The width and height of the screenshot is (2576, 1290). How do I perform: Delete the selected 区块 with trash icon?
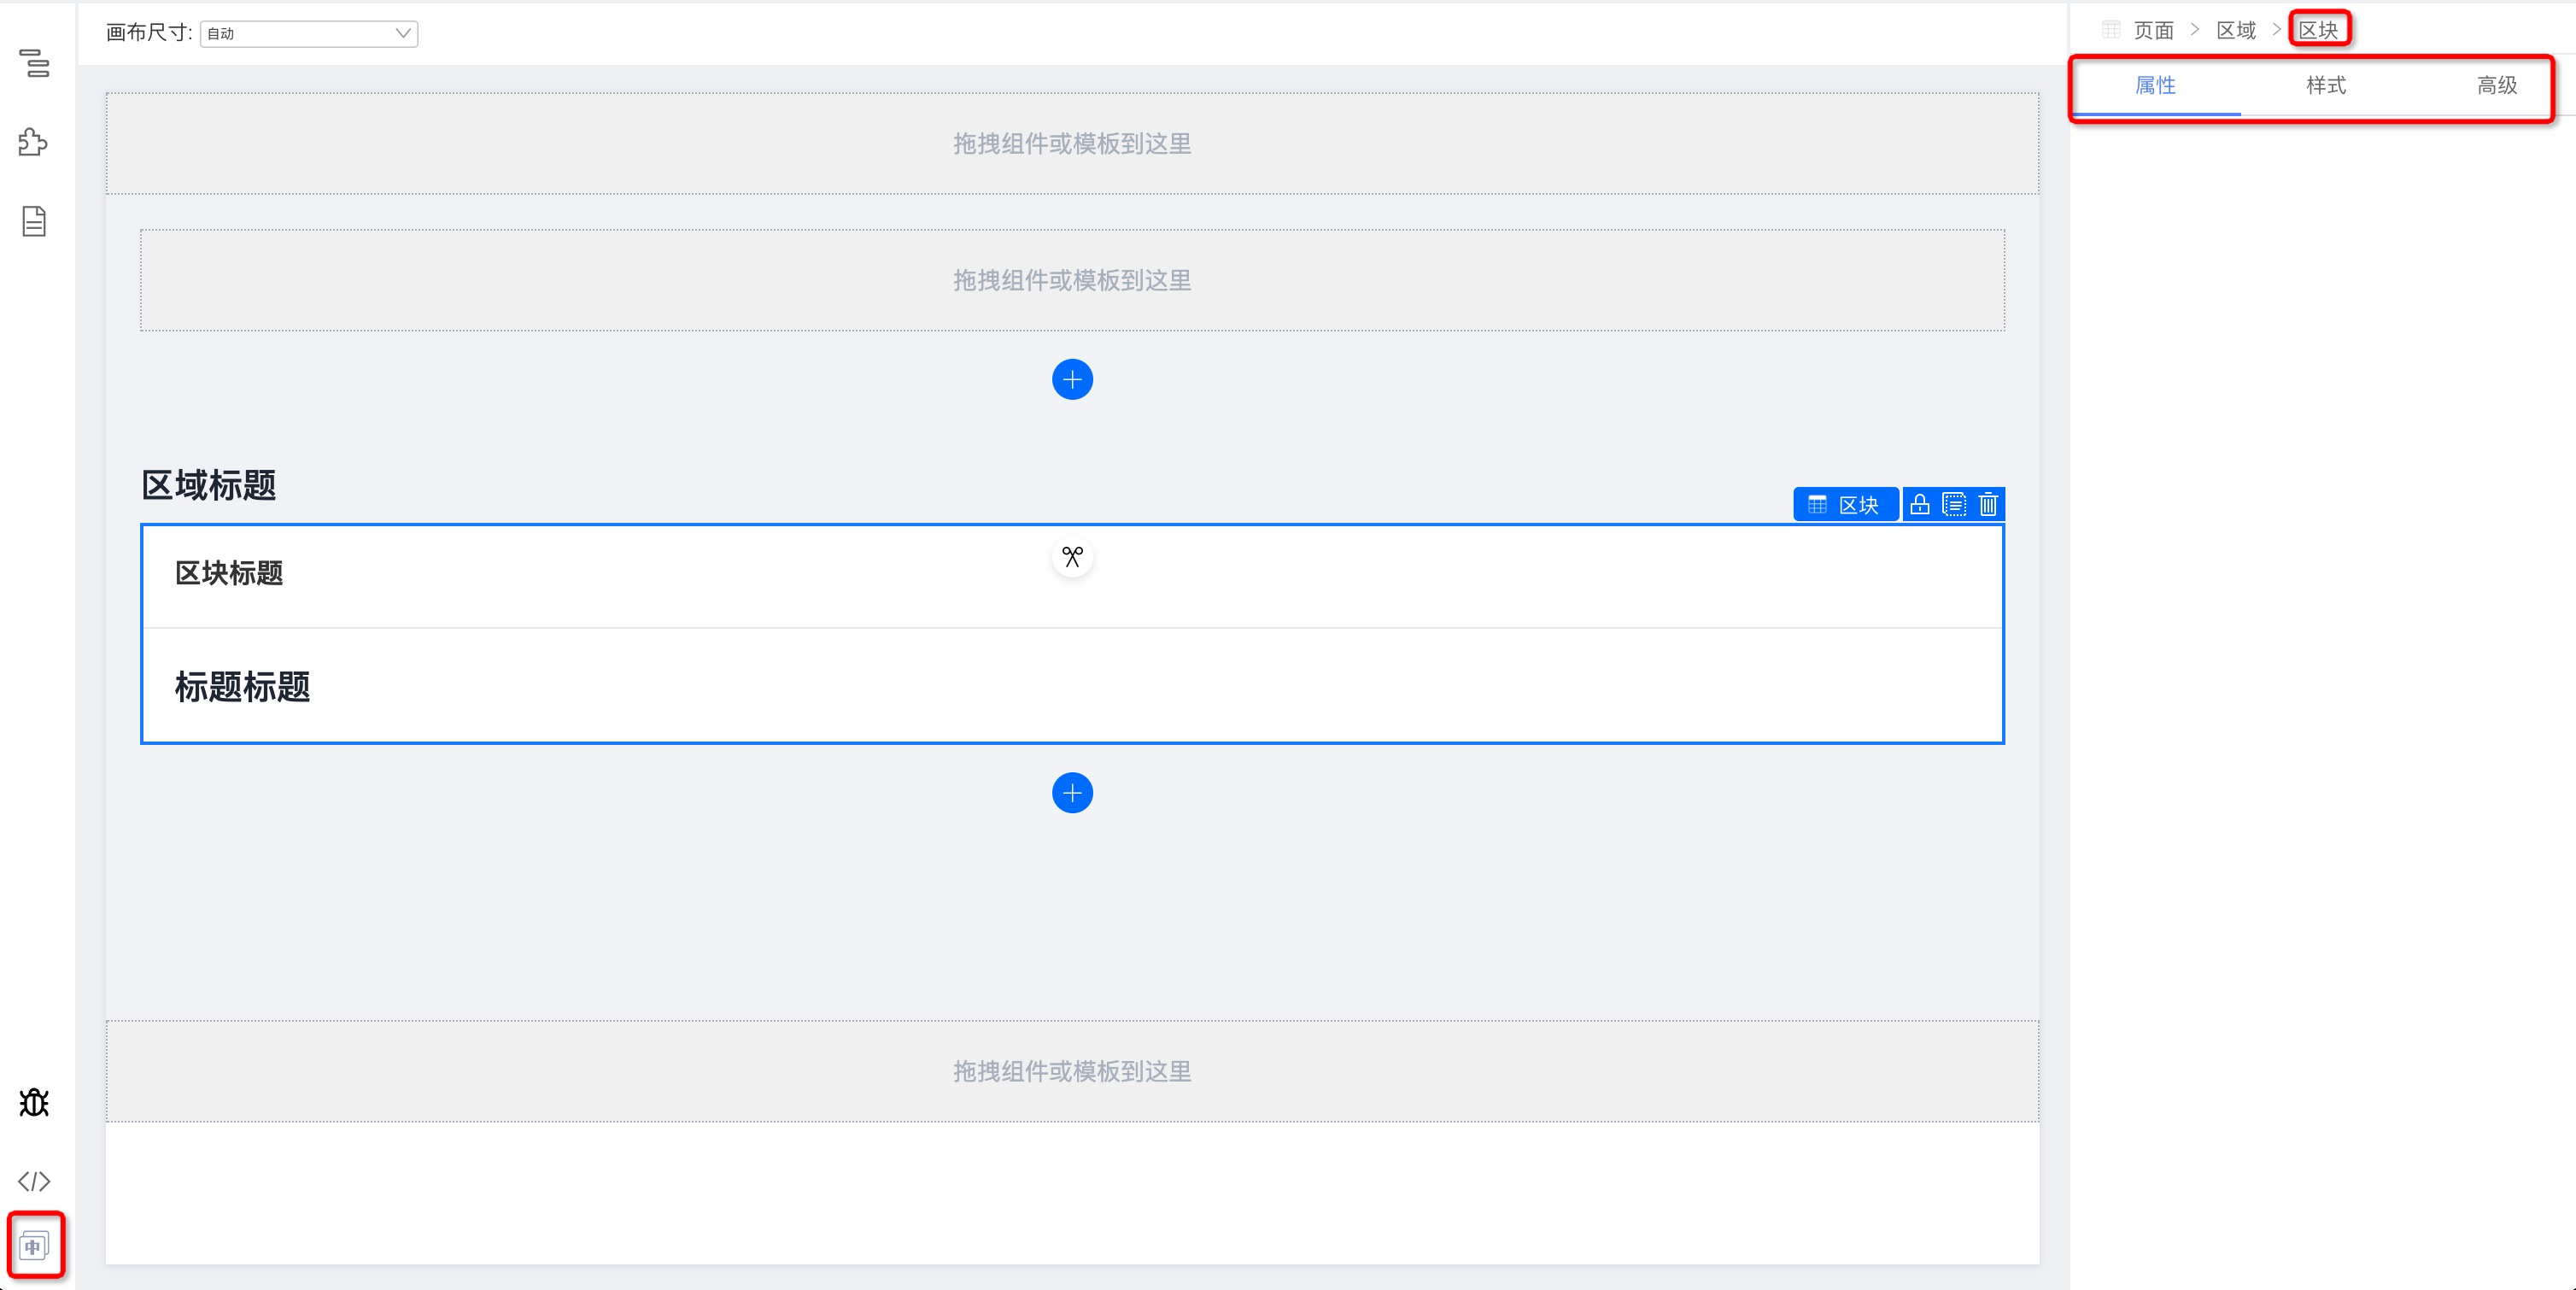click(1988, 505)
